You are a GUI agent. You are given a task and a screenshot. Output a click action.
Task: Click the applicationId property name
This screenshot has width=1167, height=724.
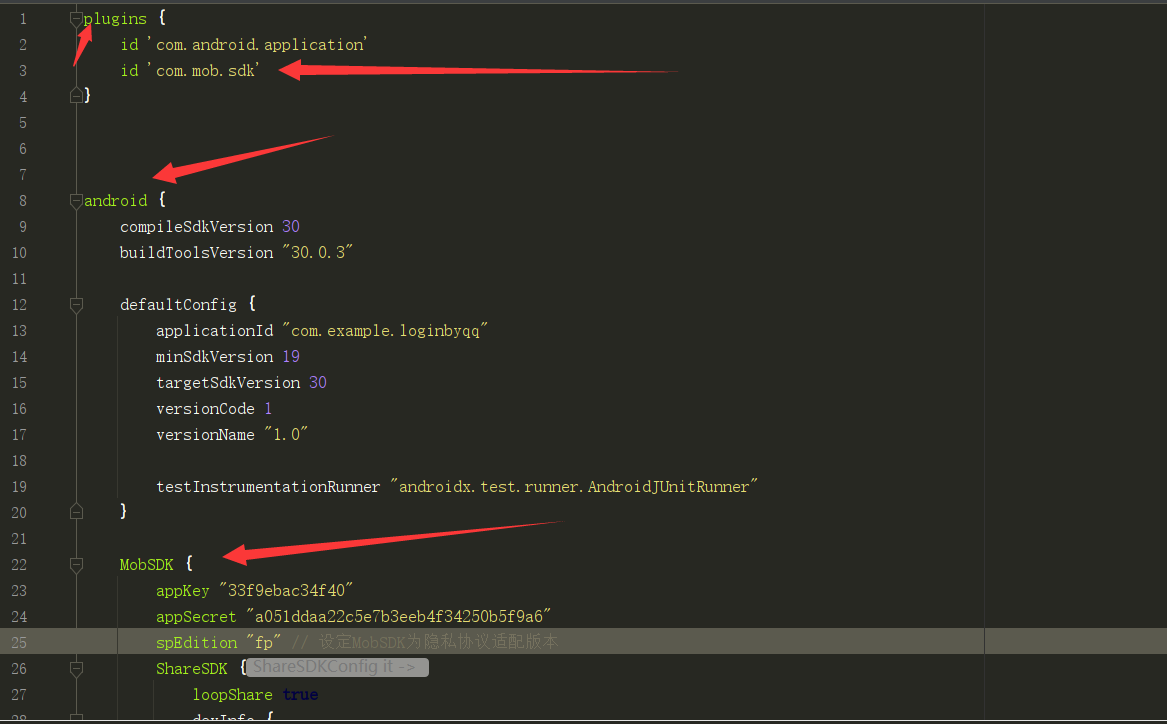(x=214, y=330)
